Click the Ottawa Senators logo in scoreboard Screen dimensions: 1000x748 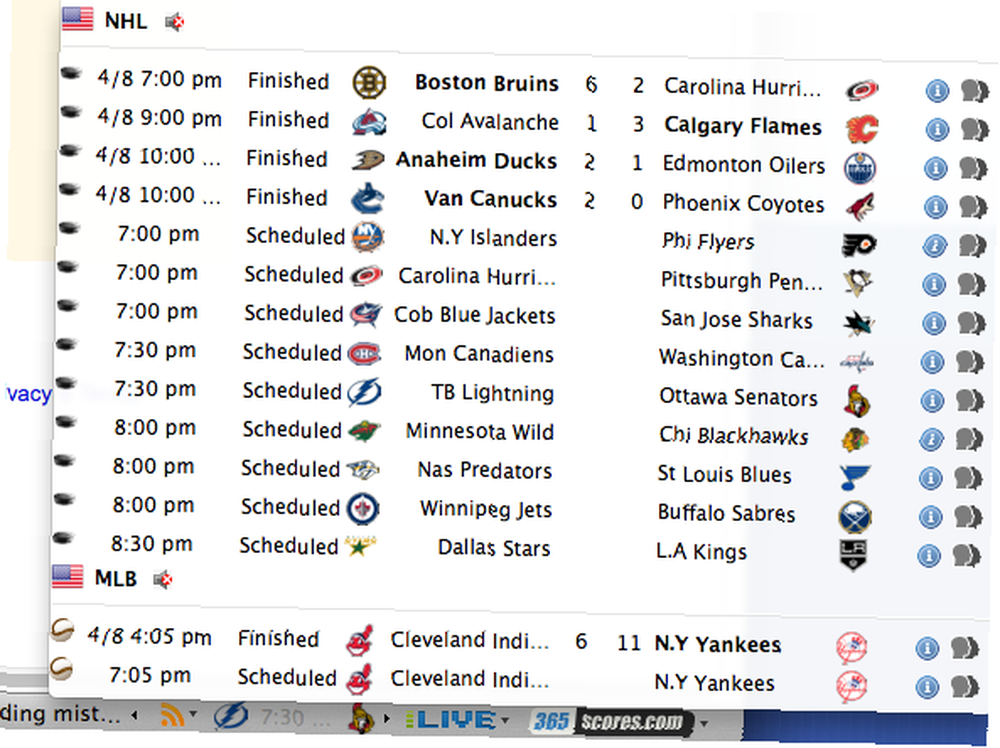point(856,401)
